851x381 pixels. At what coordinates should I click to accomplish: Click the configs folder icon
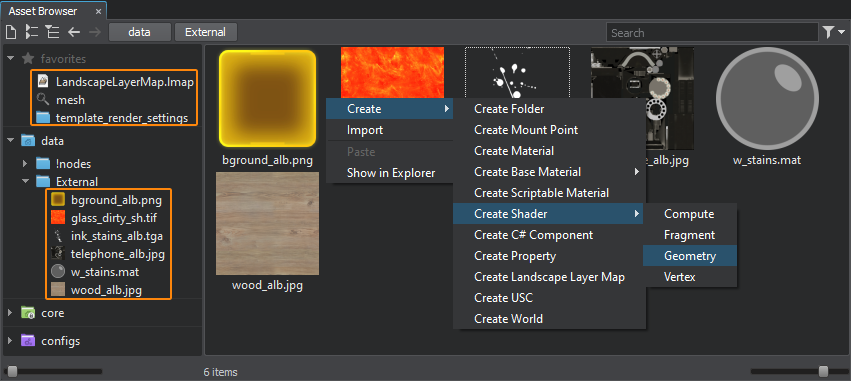[x=28, y=341]
